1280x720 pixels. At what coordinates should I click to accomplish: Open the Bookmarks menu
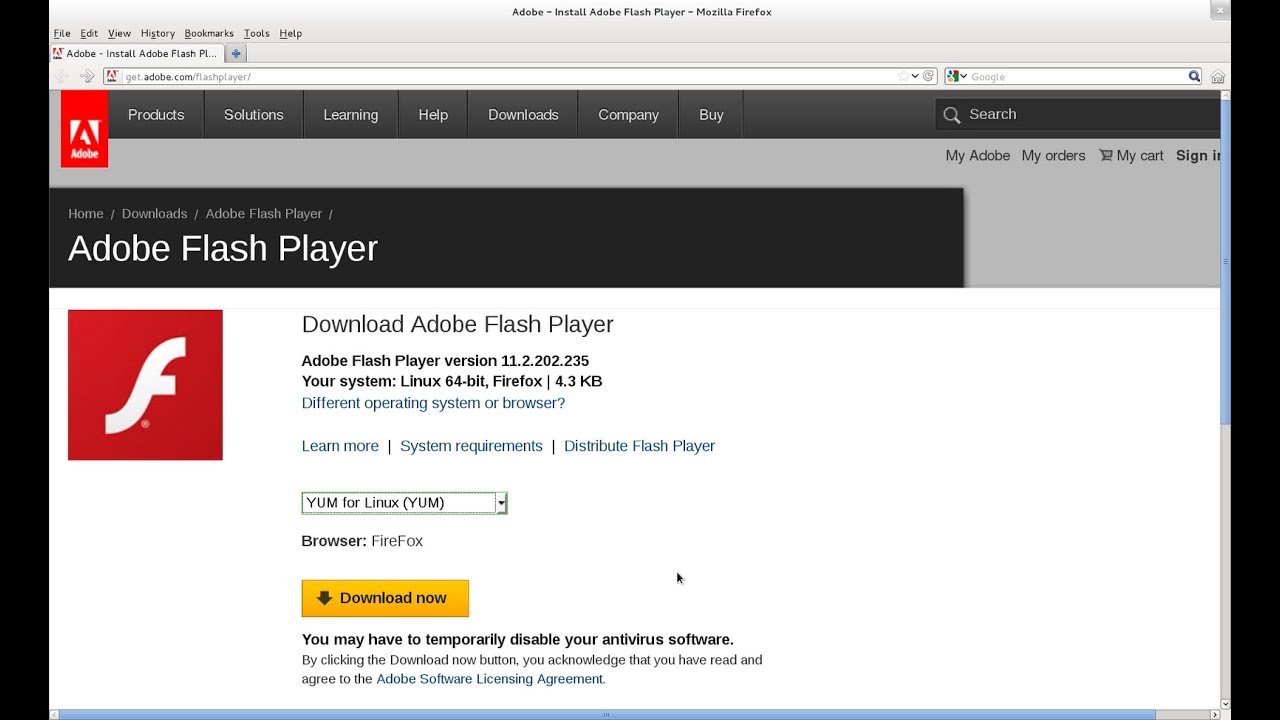tap(209, 33)
